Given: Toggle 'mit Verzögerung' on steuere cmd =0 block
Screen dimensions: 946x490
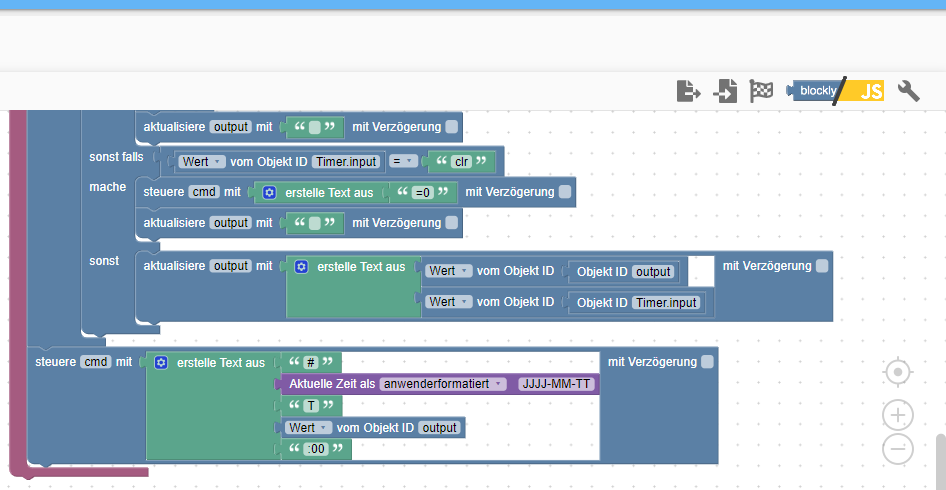Looking at the screenshot, I should coord(565,192).
